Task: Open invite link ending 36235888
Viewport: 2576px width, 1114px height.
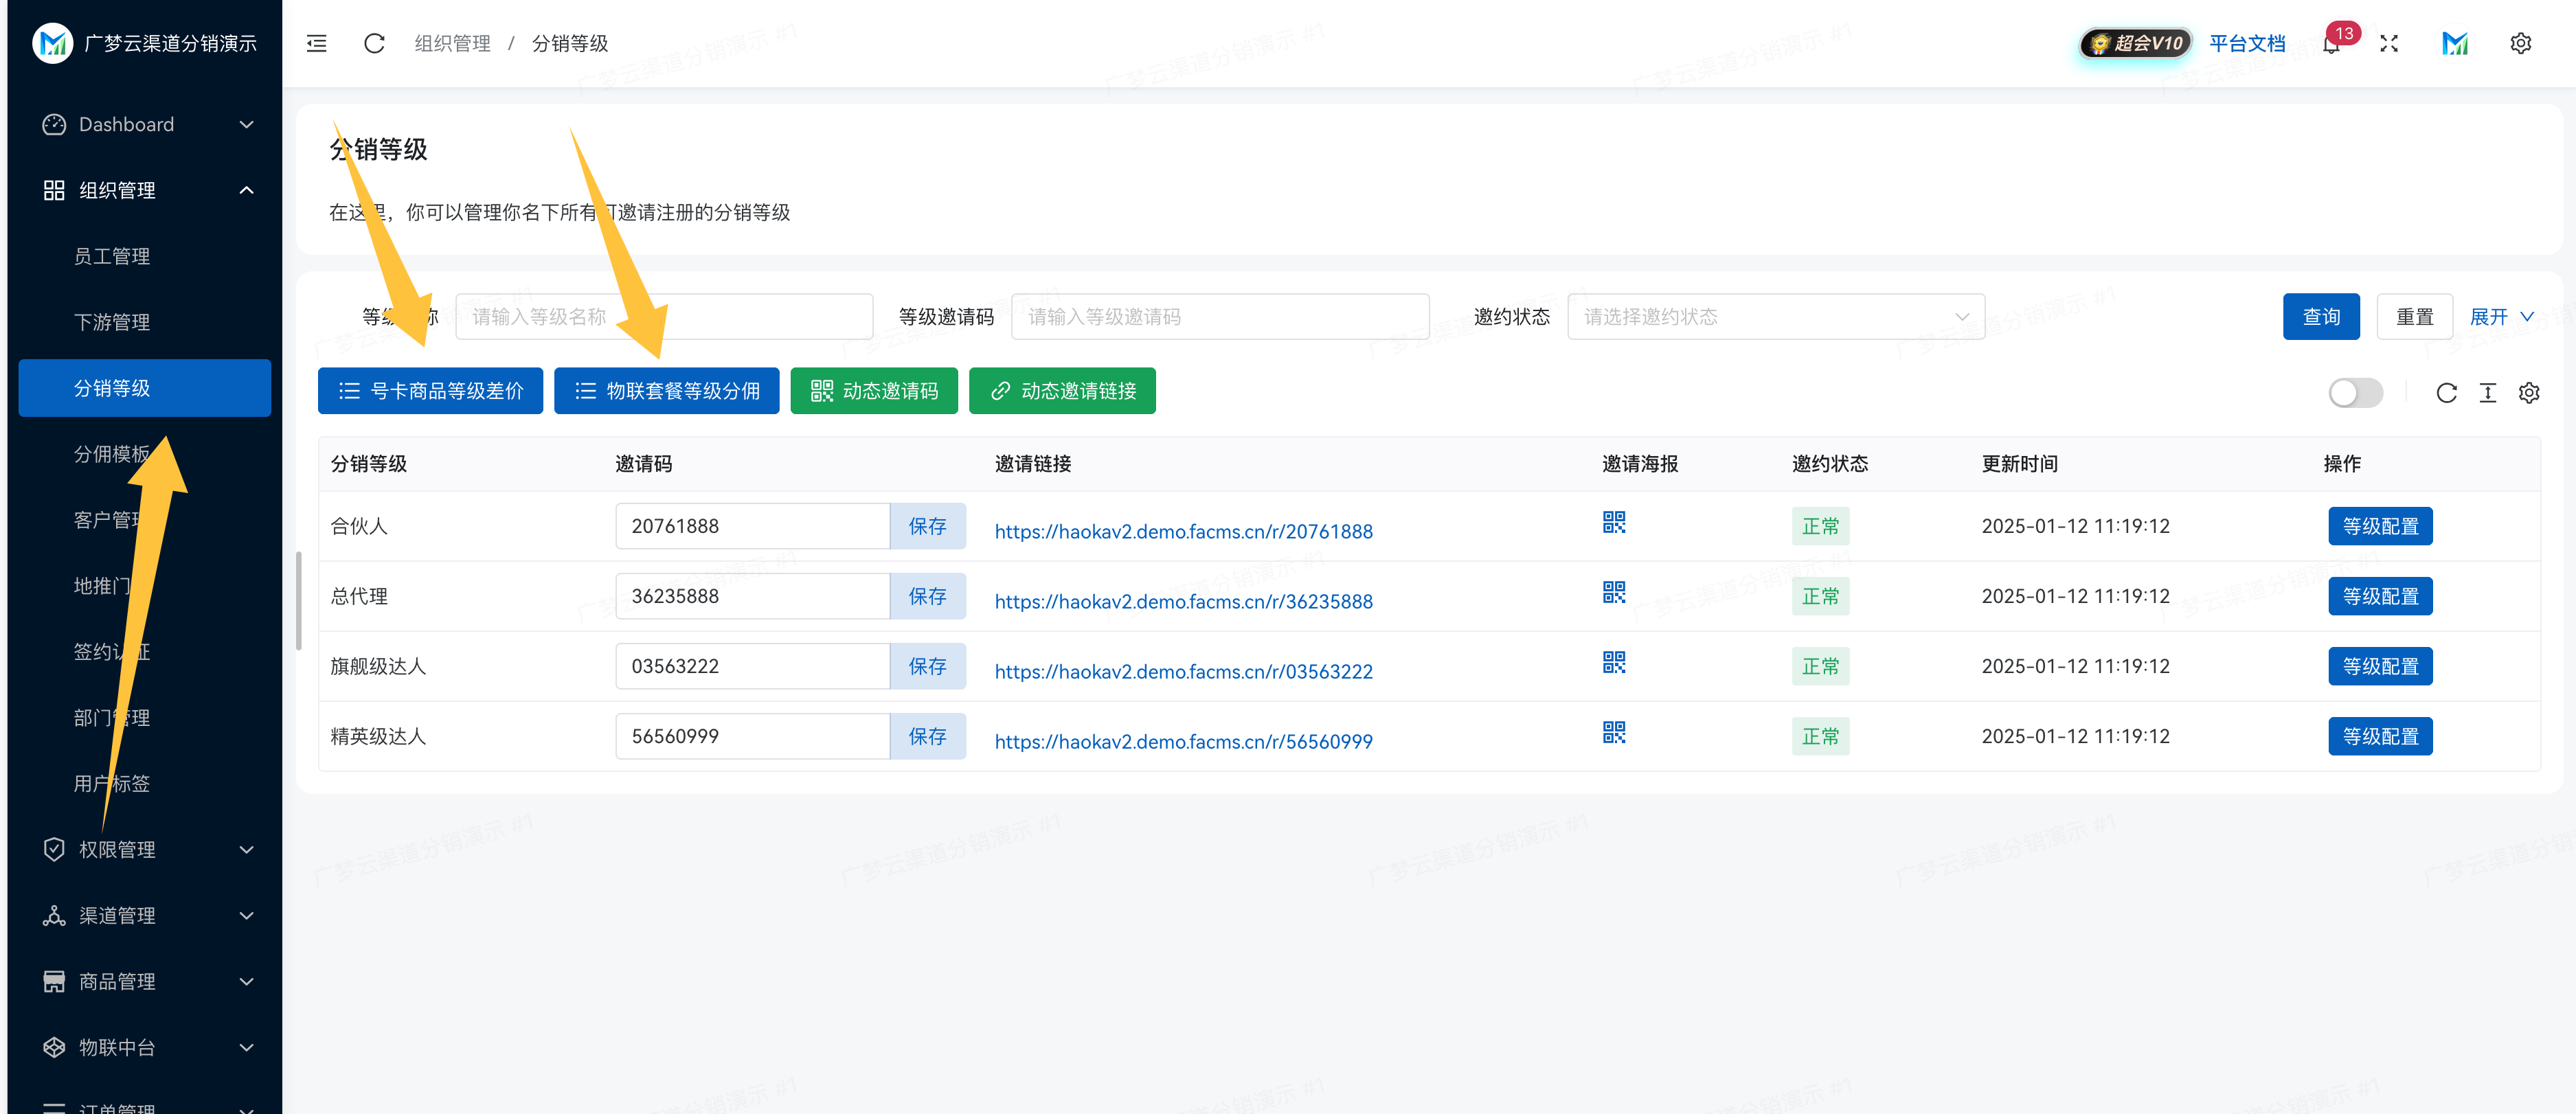Action: (1183, 601)
